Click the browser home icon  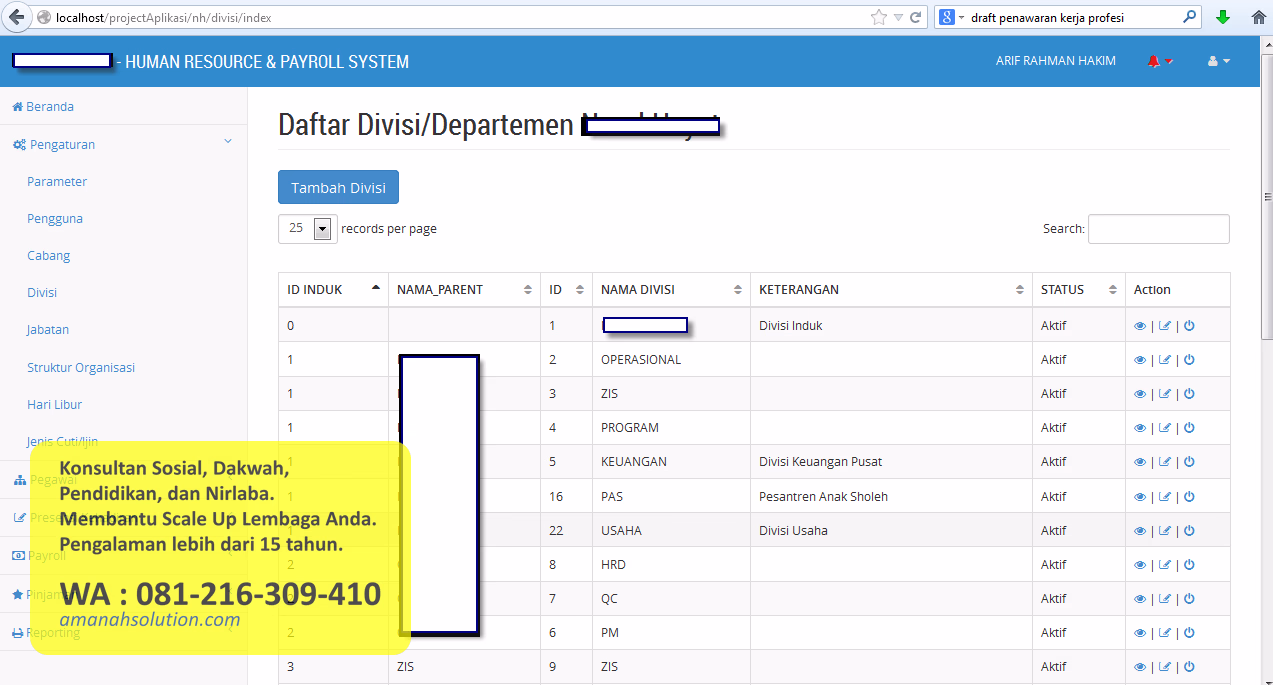(x=1258, y=17)
